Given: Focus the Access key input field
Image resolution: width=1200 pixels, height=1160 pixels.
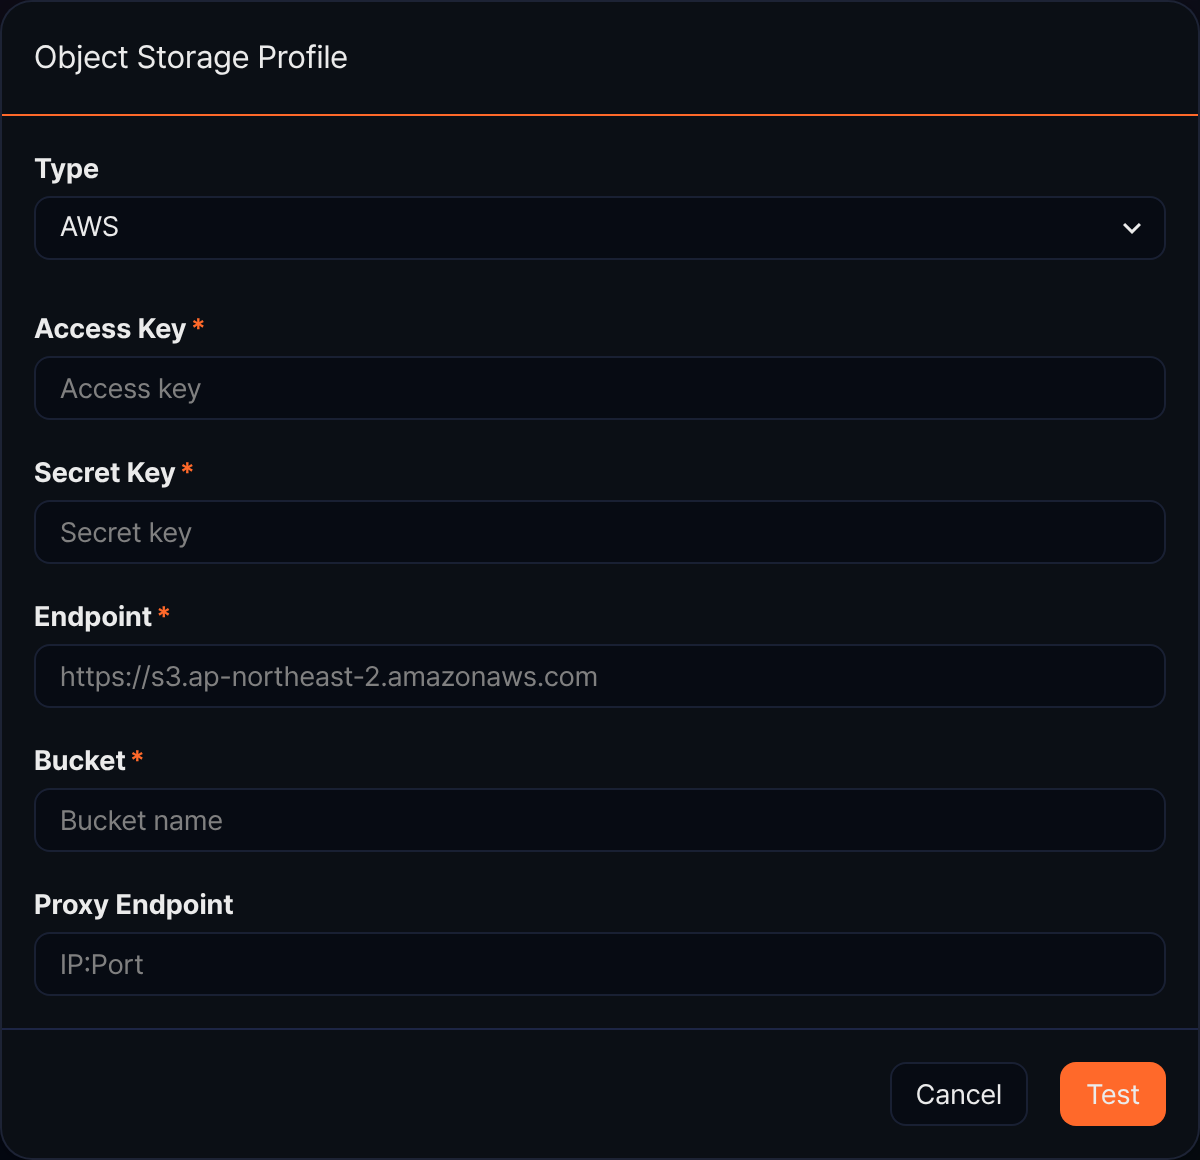Looking at the screenshot, I should pyautogui.click(x=600, y=388).
